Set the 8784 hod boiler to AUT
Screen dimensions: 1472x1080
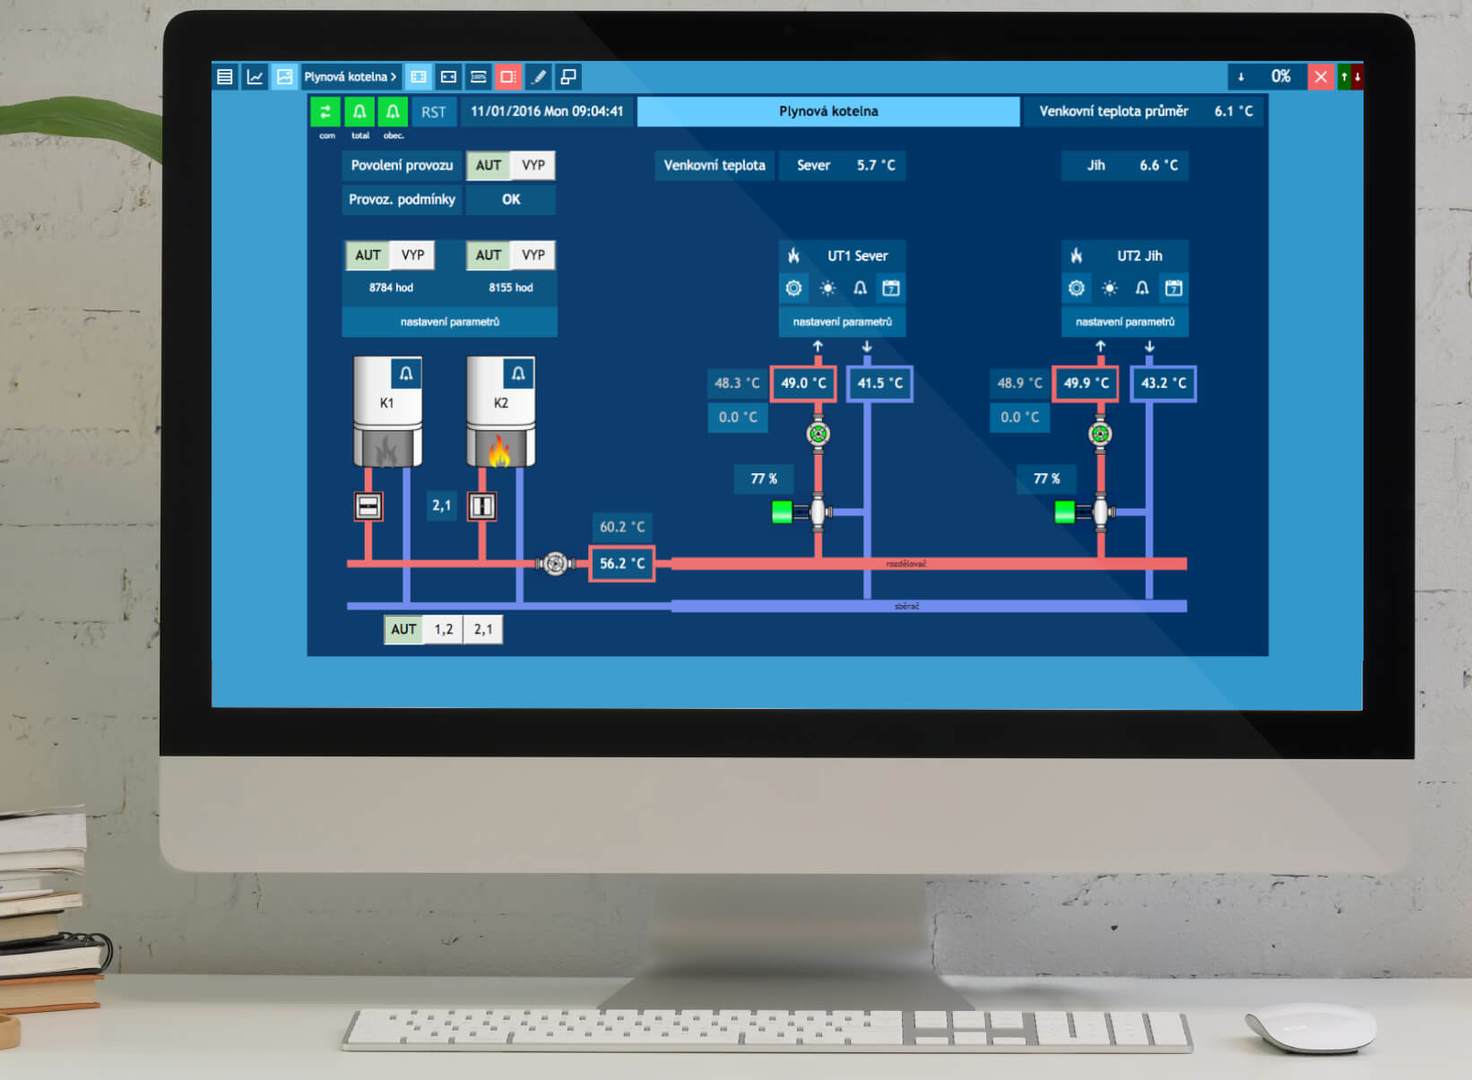pyautogui.click(x=368, y=255)
